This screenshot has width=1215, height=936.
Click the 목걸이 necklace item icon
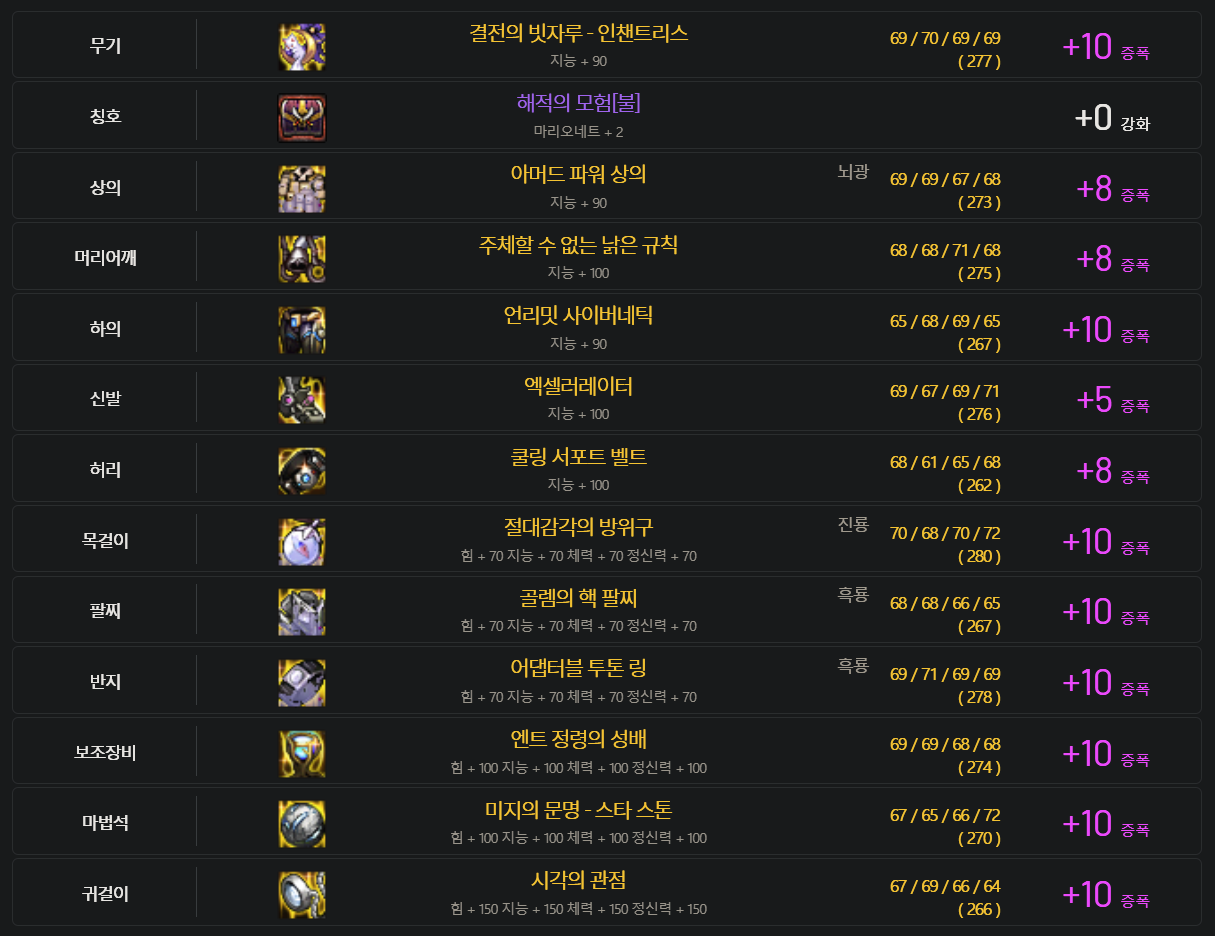pos(302,542)
